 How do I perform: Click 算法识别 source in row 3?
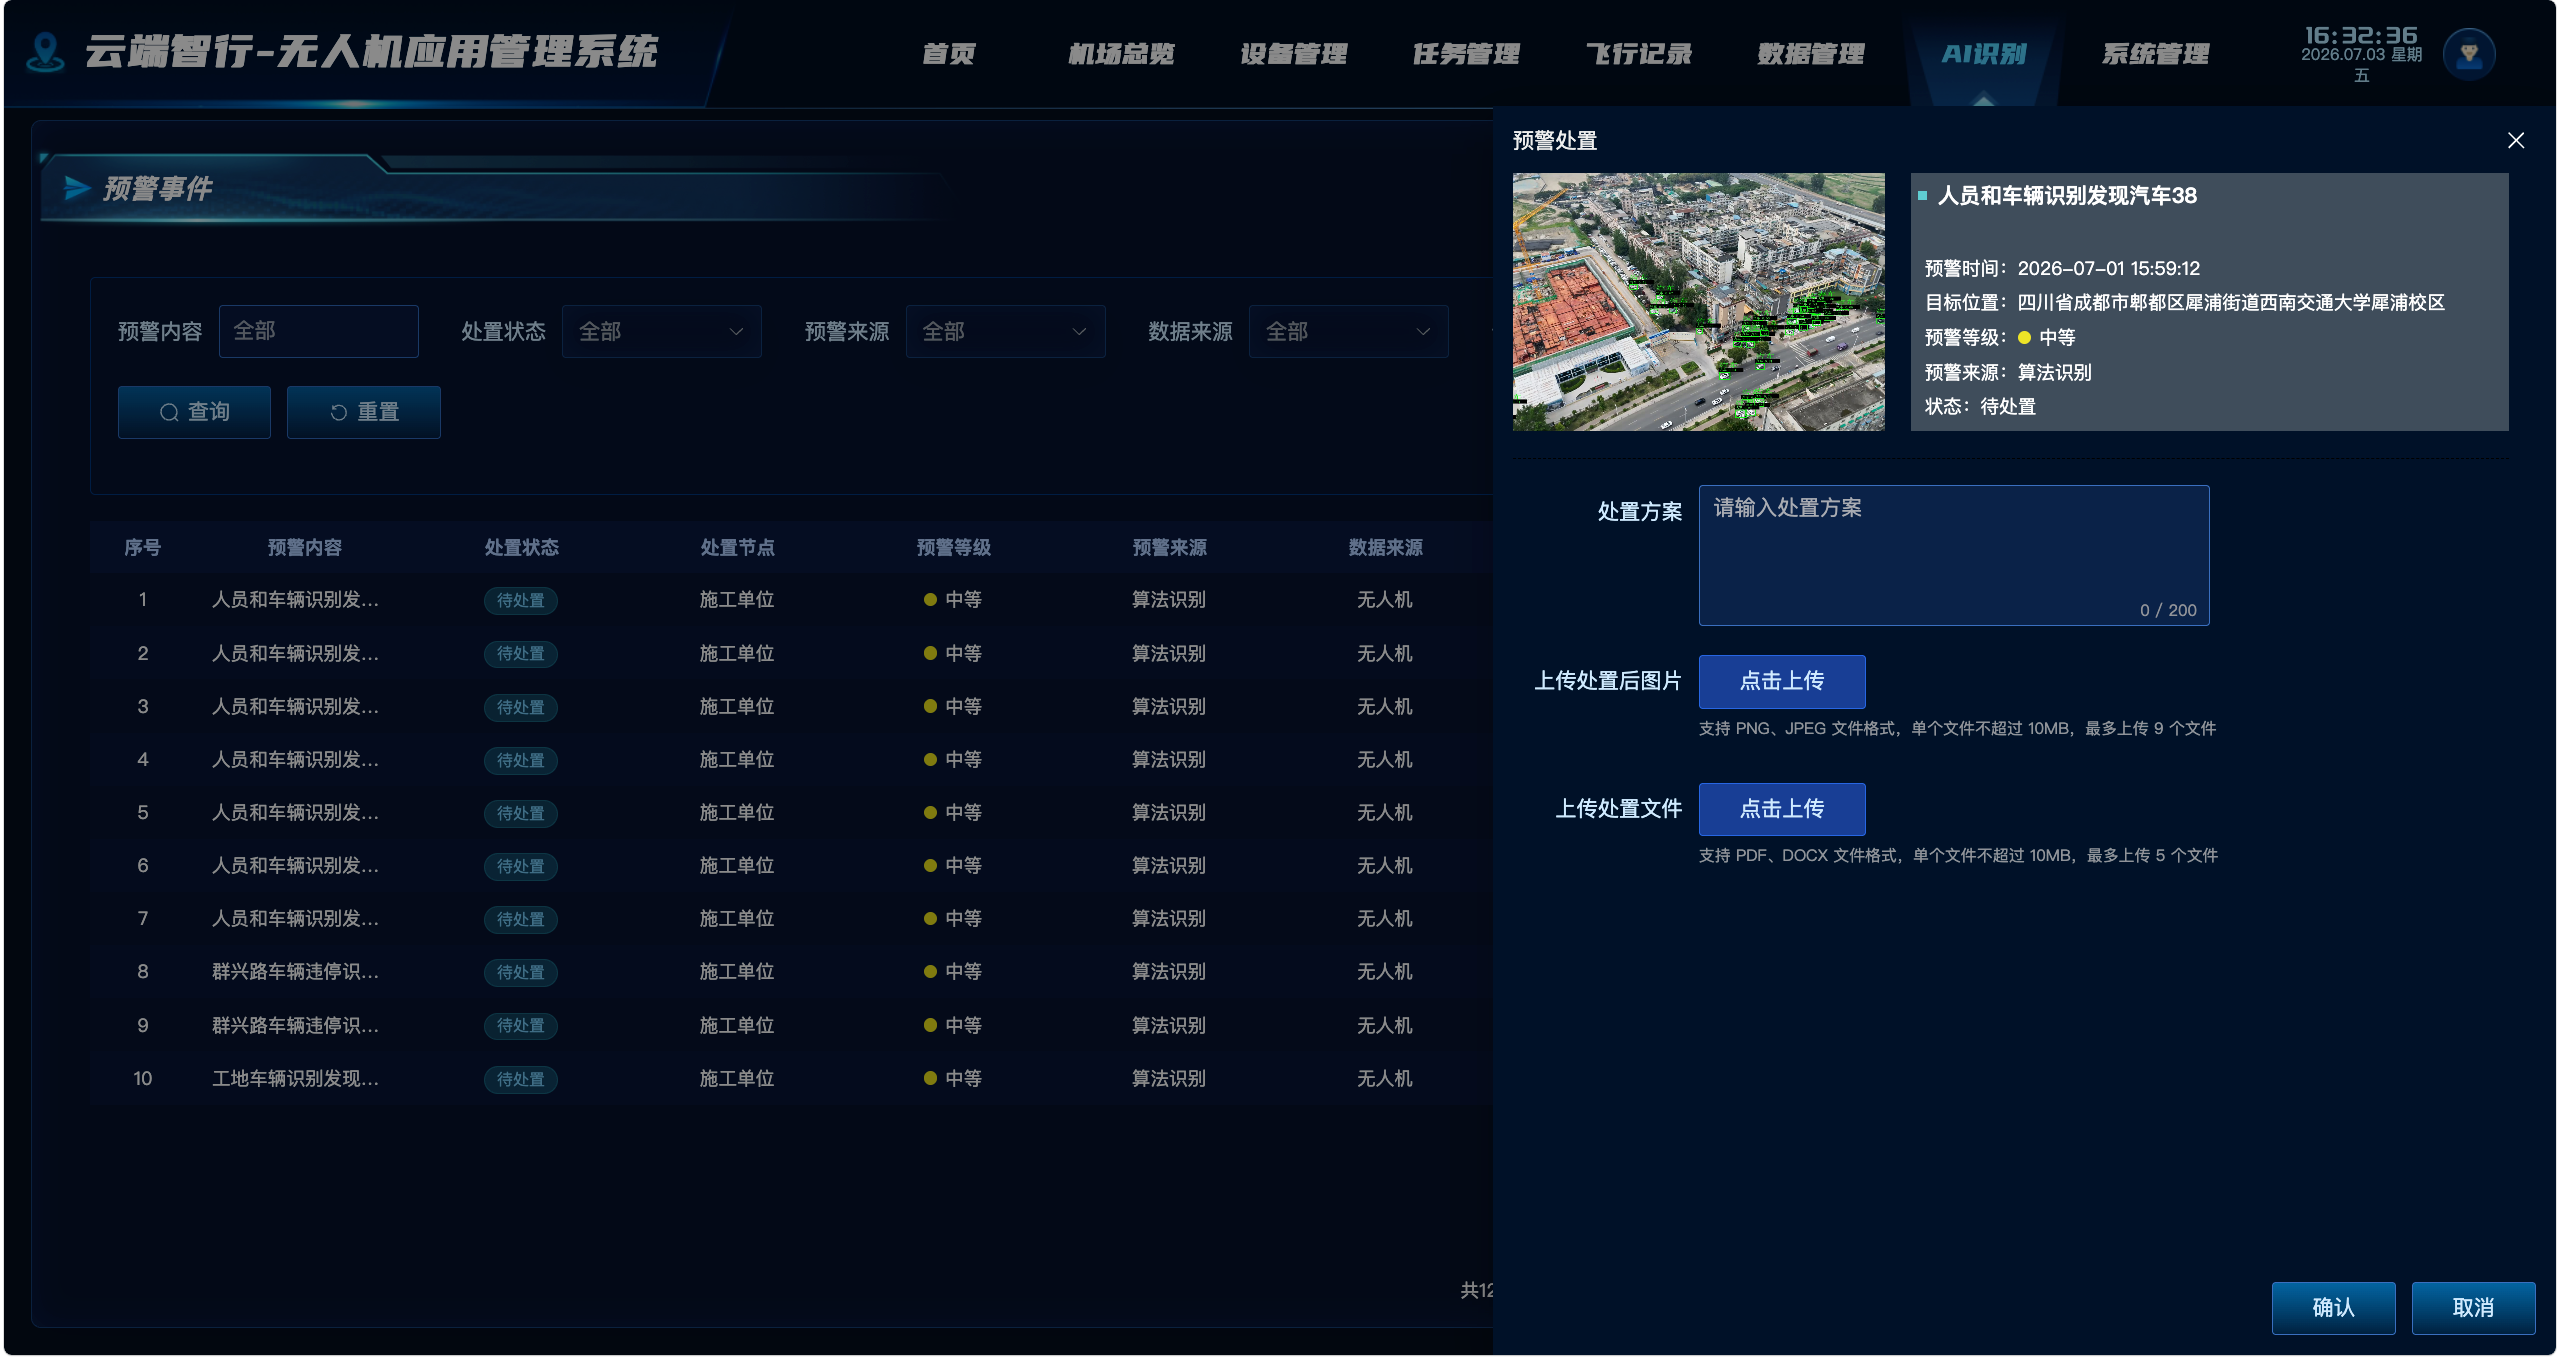click(1169, 707)
